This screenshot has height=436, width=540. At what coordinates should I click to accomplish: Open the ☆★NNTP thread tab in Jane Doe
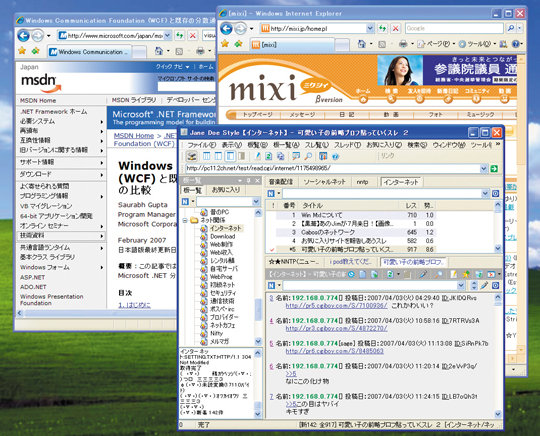[x=294, y=262]
